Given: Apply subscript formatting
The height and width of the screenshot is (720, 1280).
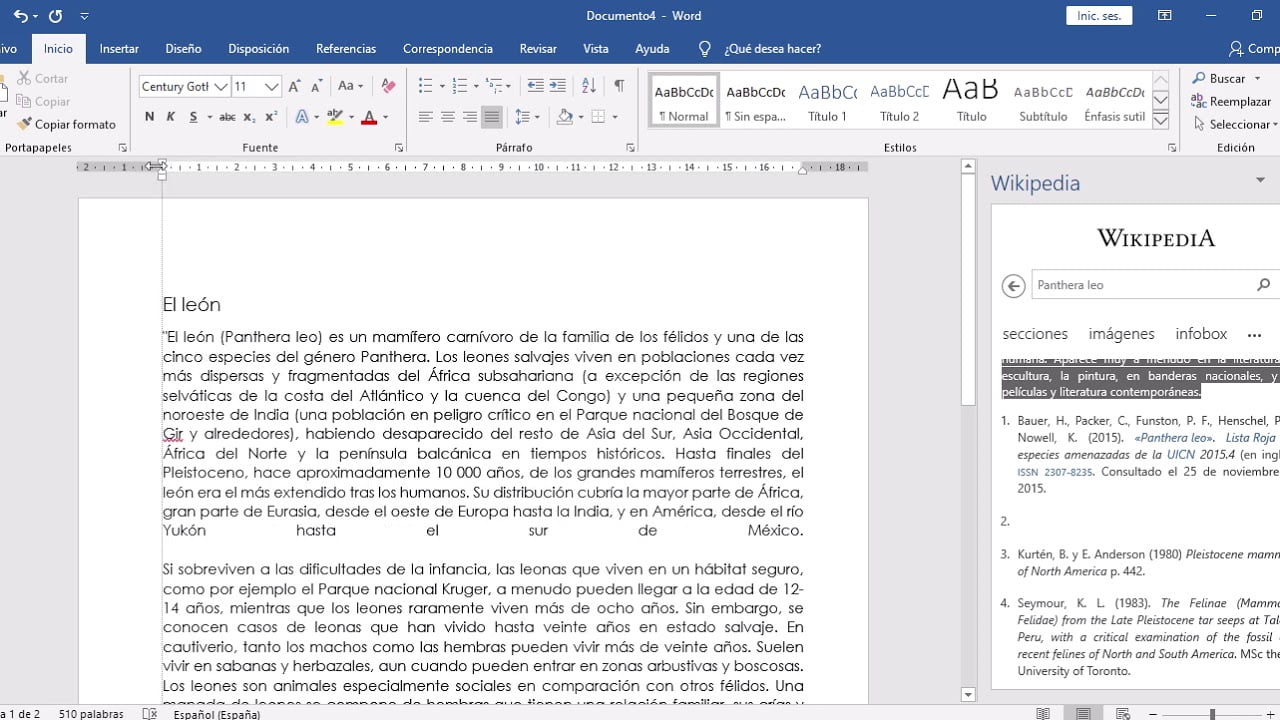Looking at the screenshot, I should (x=250, y=118).
